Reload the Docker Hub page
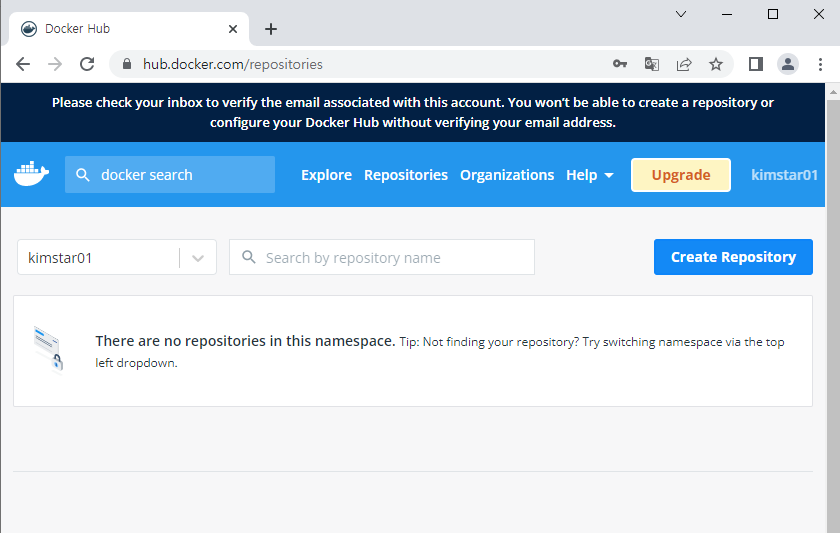This screenshot has width=840, height=533. click(87, 64)
